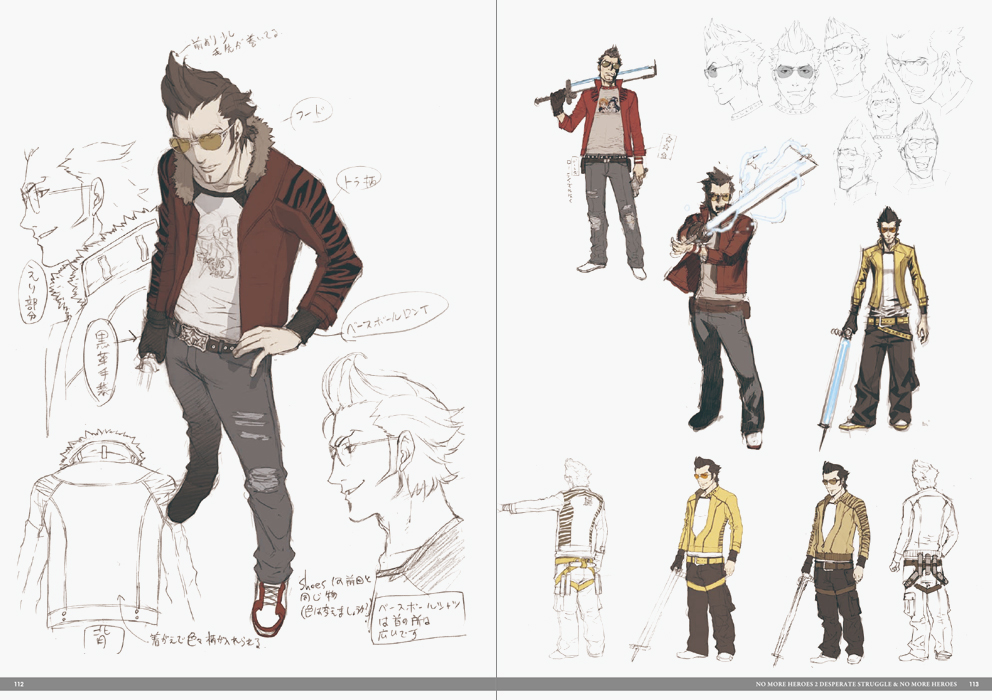This screenshot has height=700, width=992.
Task: Click page number 112 in footer
Action: pyautogui.click(x=19, y=684)
